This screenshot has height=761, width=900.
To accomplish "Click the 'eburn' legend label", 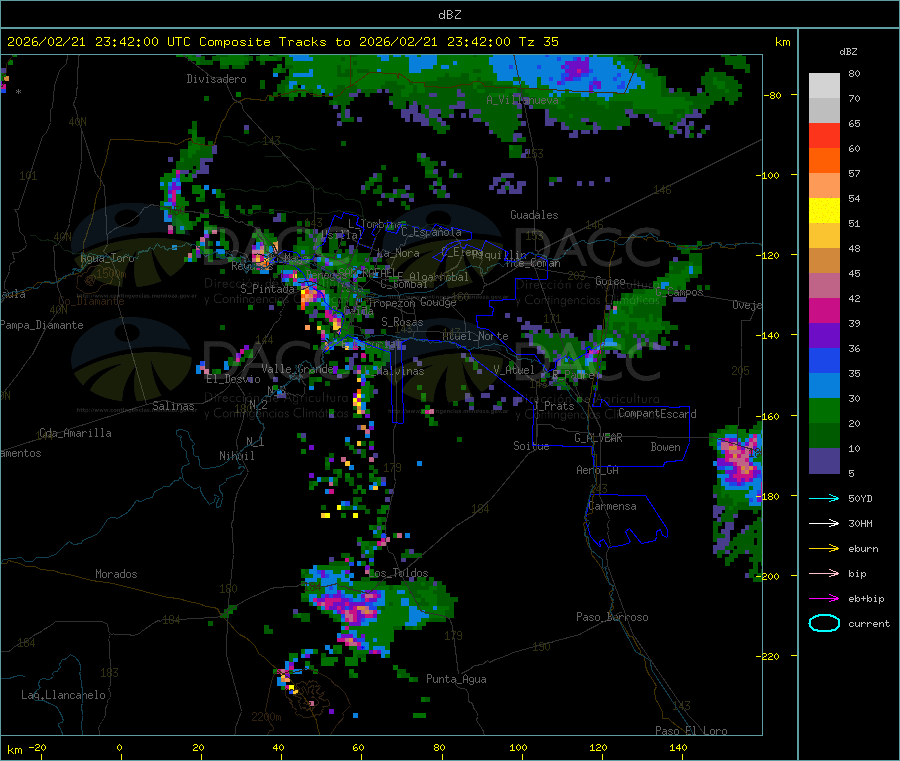I will tap(863, 549).
